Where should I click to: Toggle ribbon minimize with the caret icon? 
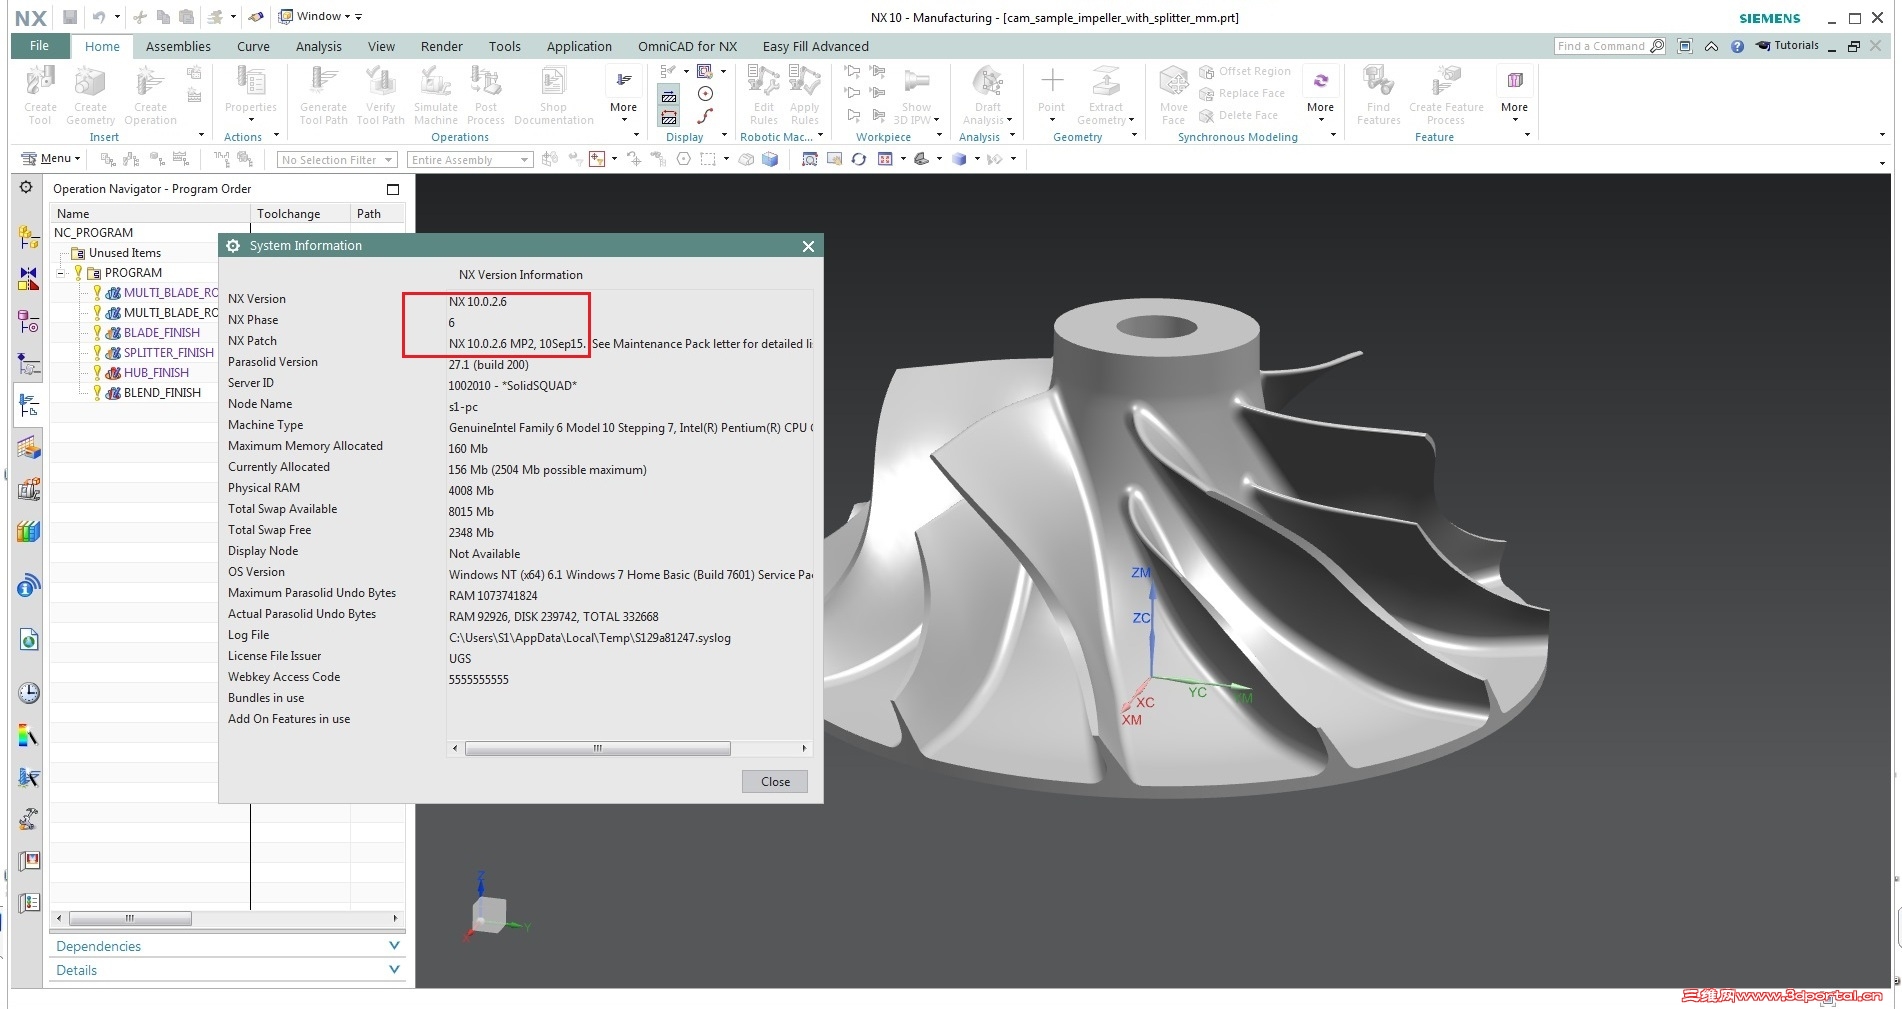pyautogui.click(x=1712, y=46)
